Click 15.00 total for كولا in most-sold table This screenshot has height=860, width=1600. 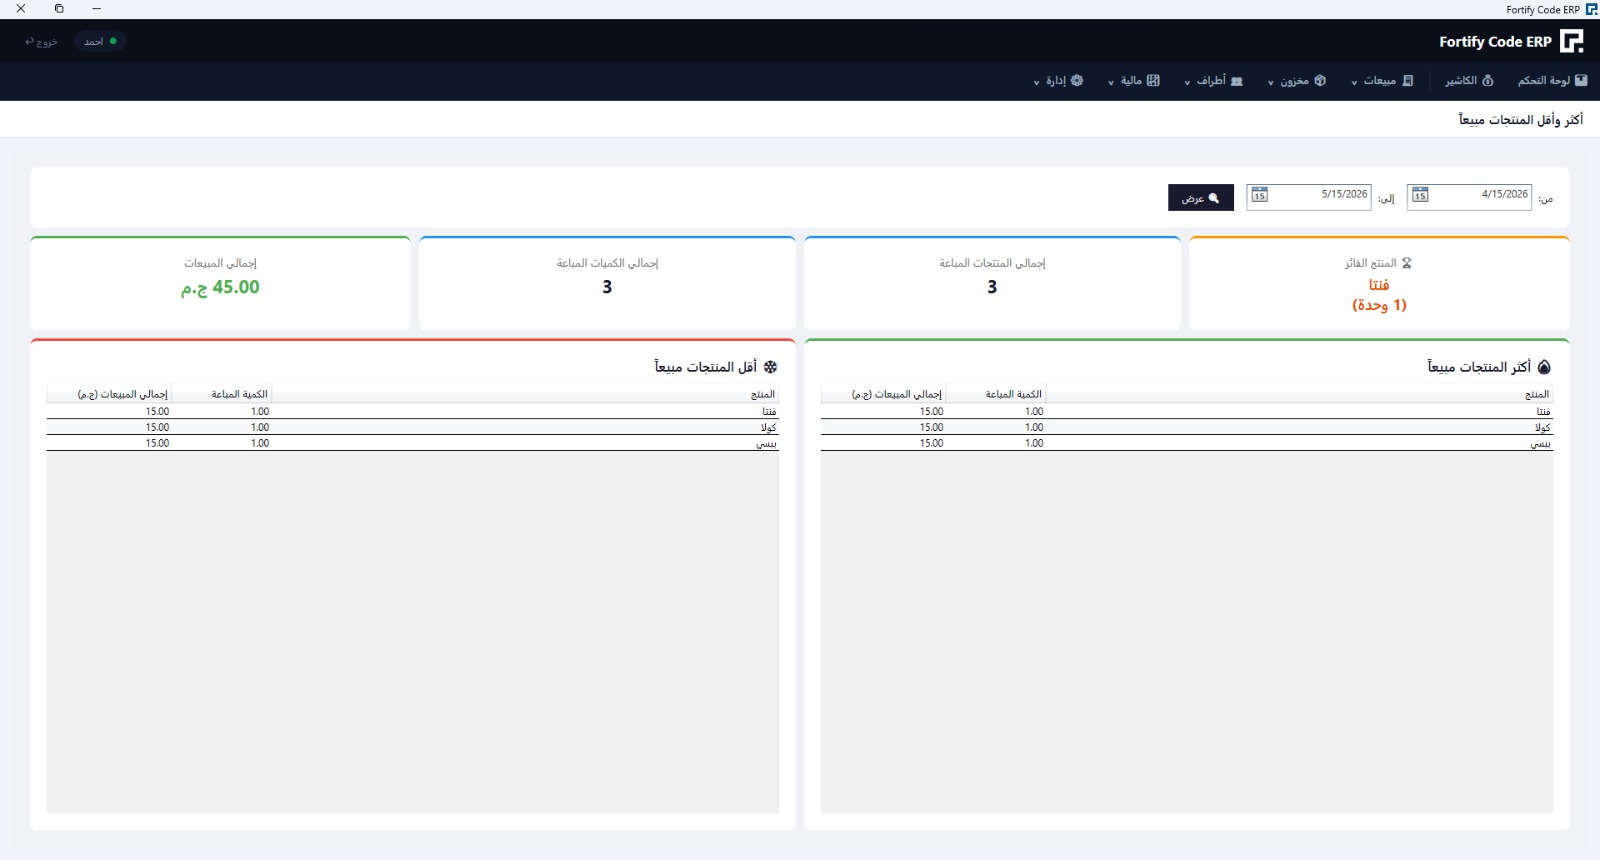point(931,427)
